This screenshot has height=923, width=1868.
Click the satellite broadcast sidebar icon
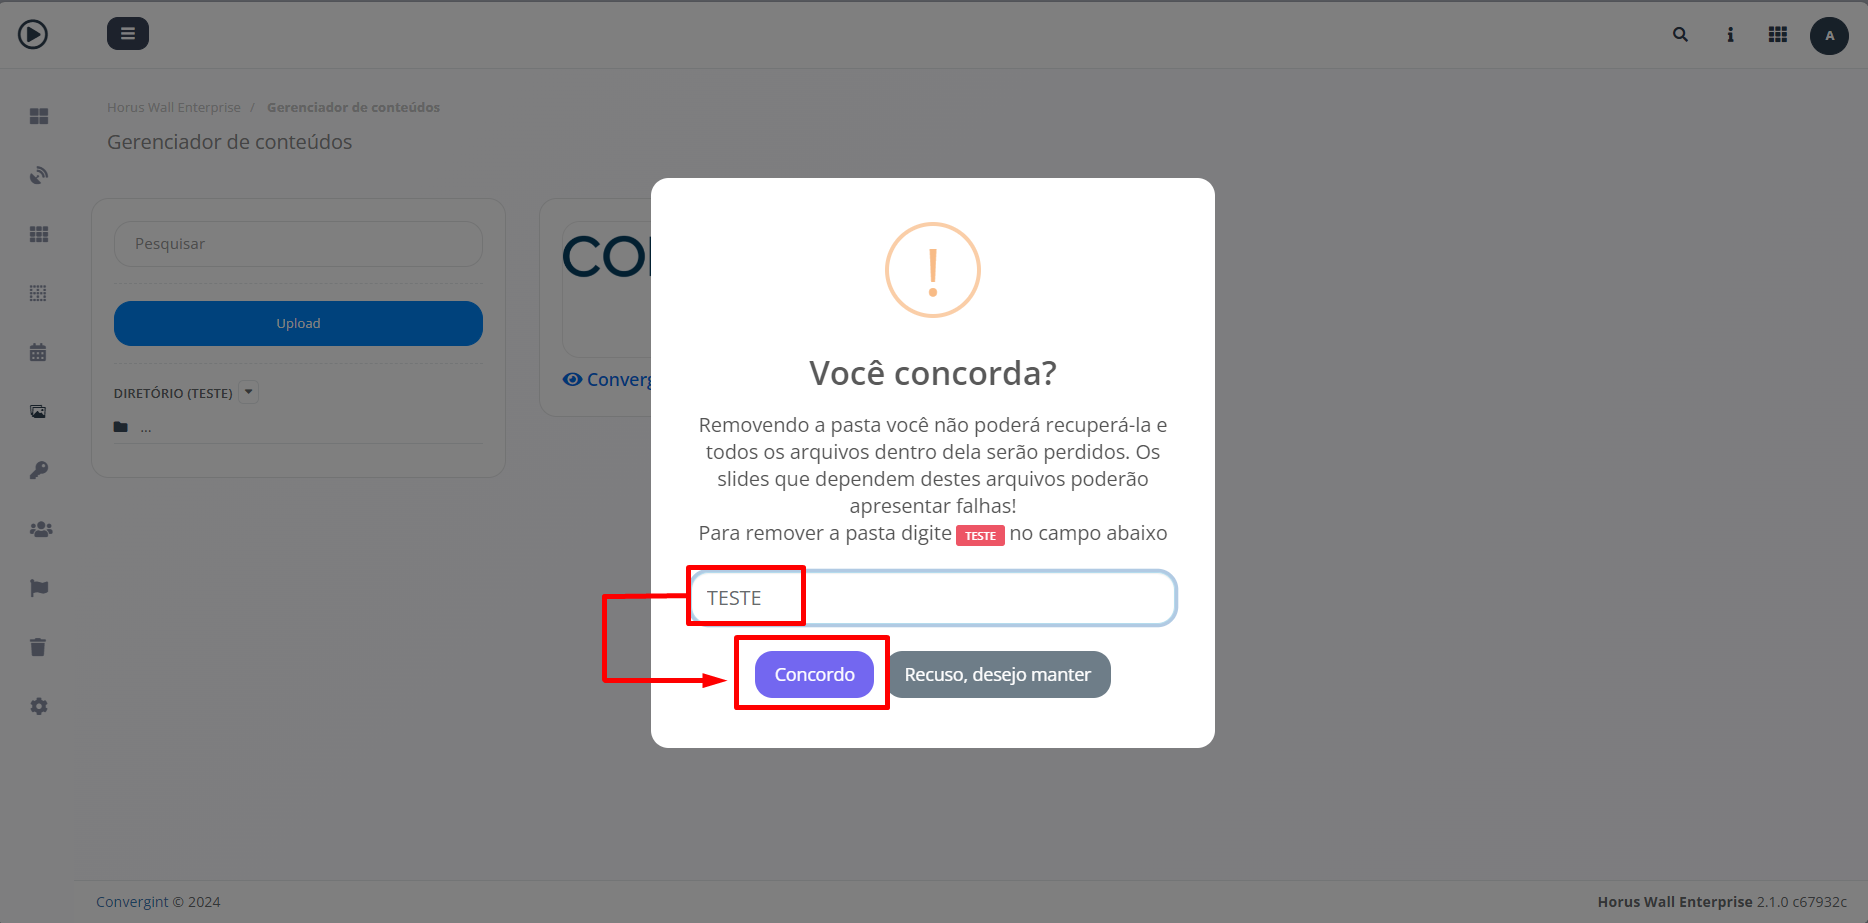39,176
